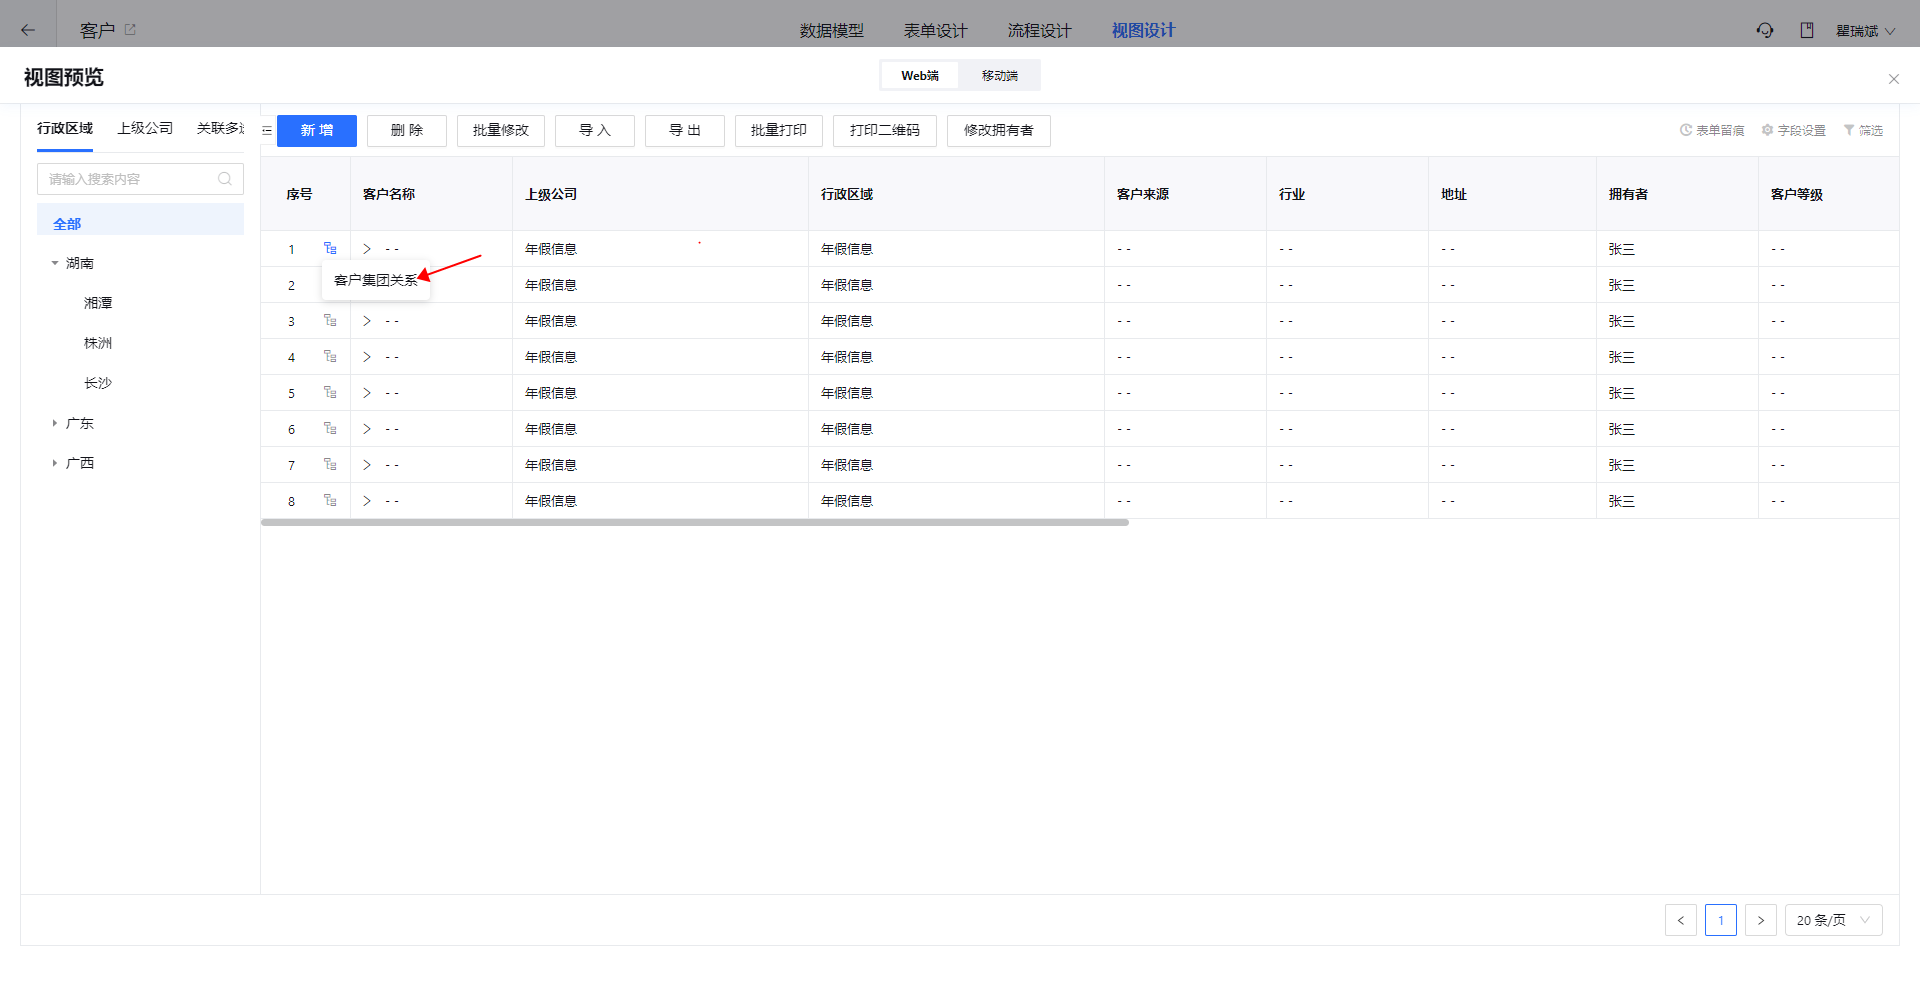The width and height of the screenshot is (1920, 993).
Task: Click group relation icon in row 7
Action: (x=330, y=464)
